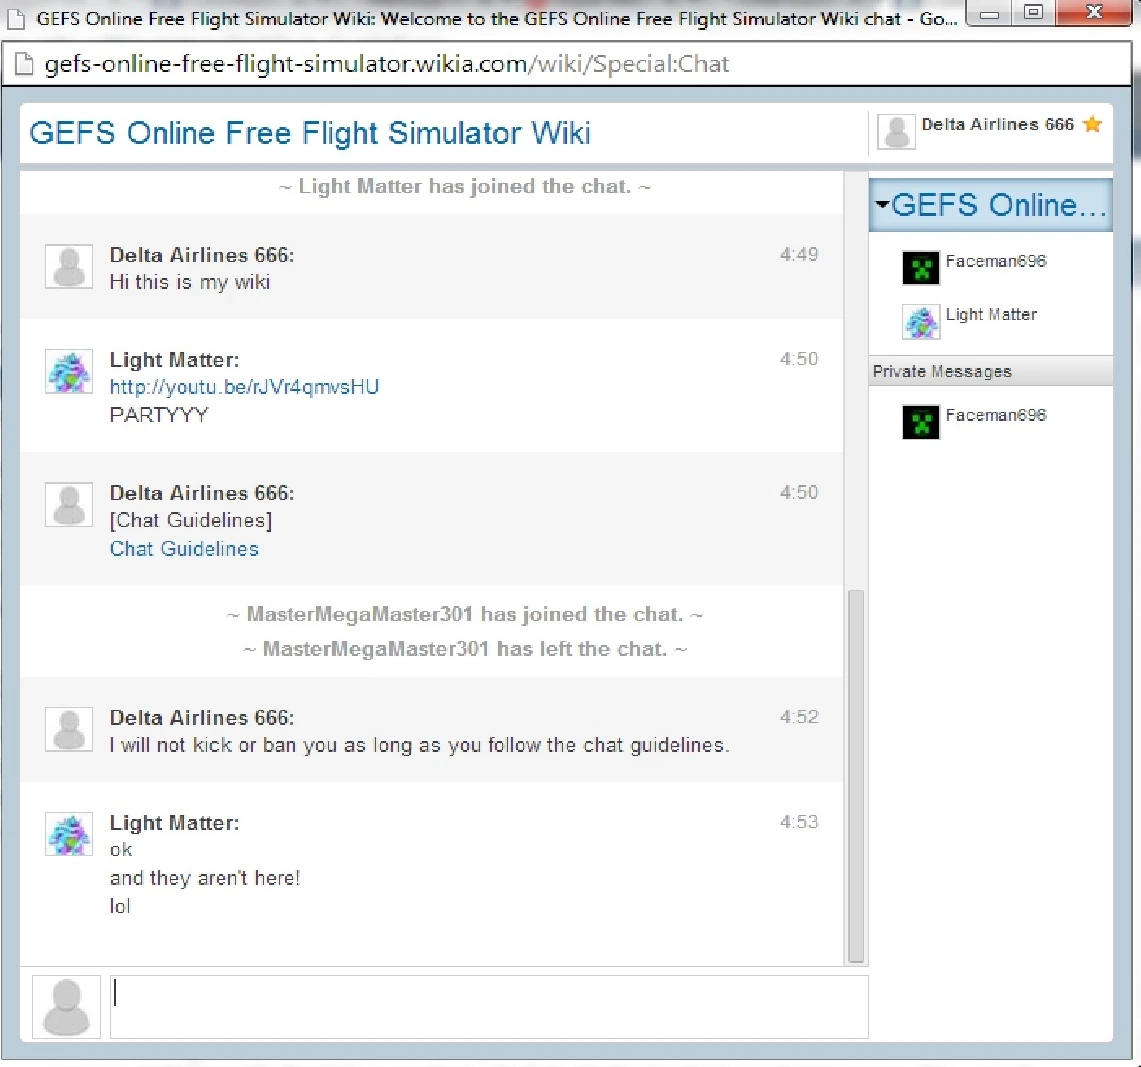Click Delta Airlines 666 username in header
Viewport: 1141px width, 1067px height.
click(997, 125)
